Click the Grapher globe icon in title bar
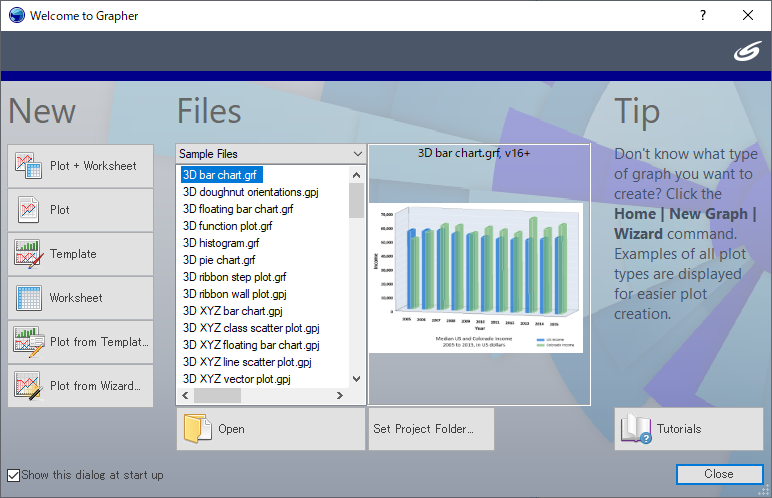The image size is (772, 498). click(x=16, y=15)
